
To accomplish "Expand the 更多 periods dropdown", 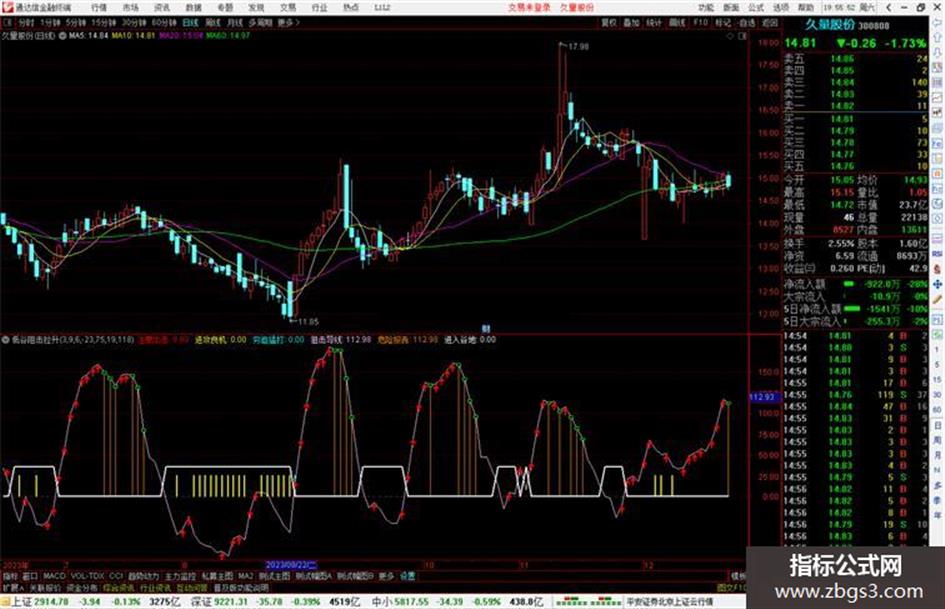I will click(x=288, y=22).
